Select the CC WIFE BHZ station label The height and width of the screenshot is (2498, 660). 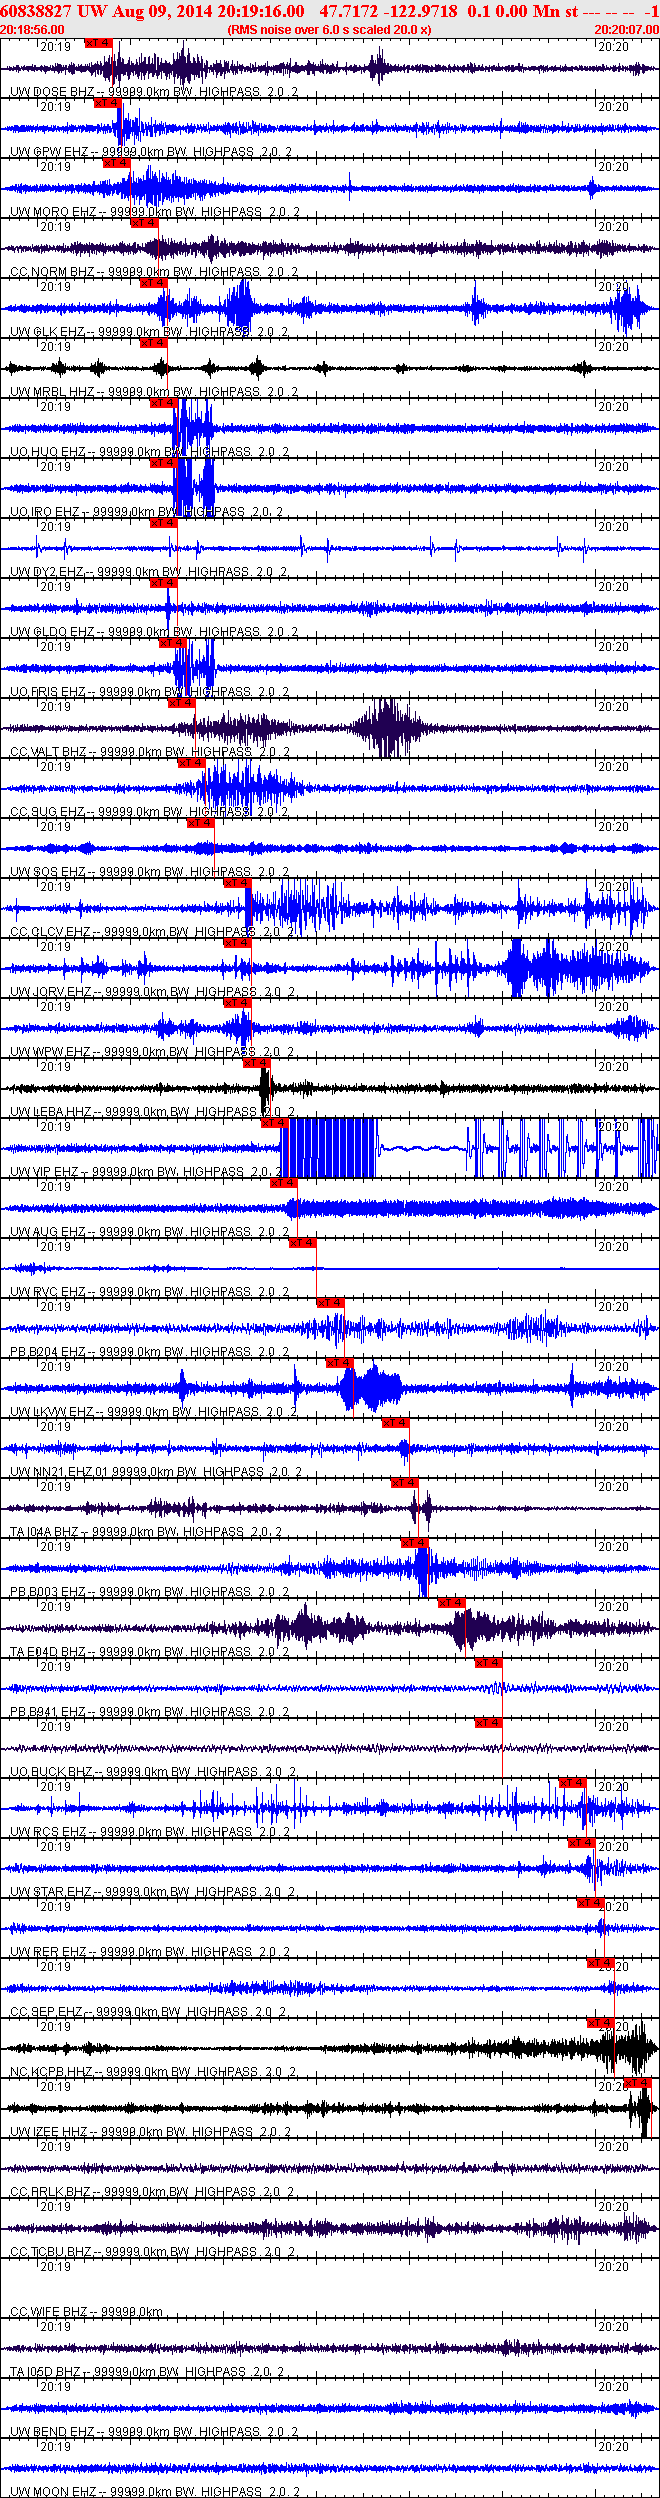(49, 2312)
